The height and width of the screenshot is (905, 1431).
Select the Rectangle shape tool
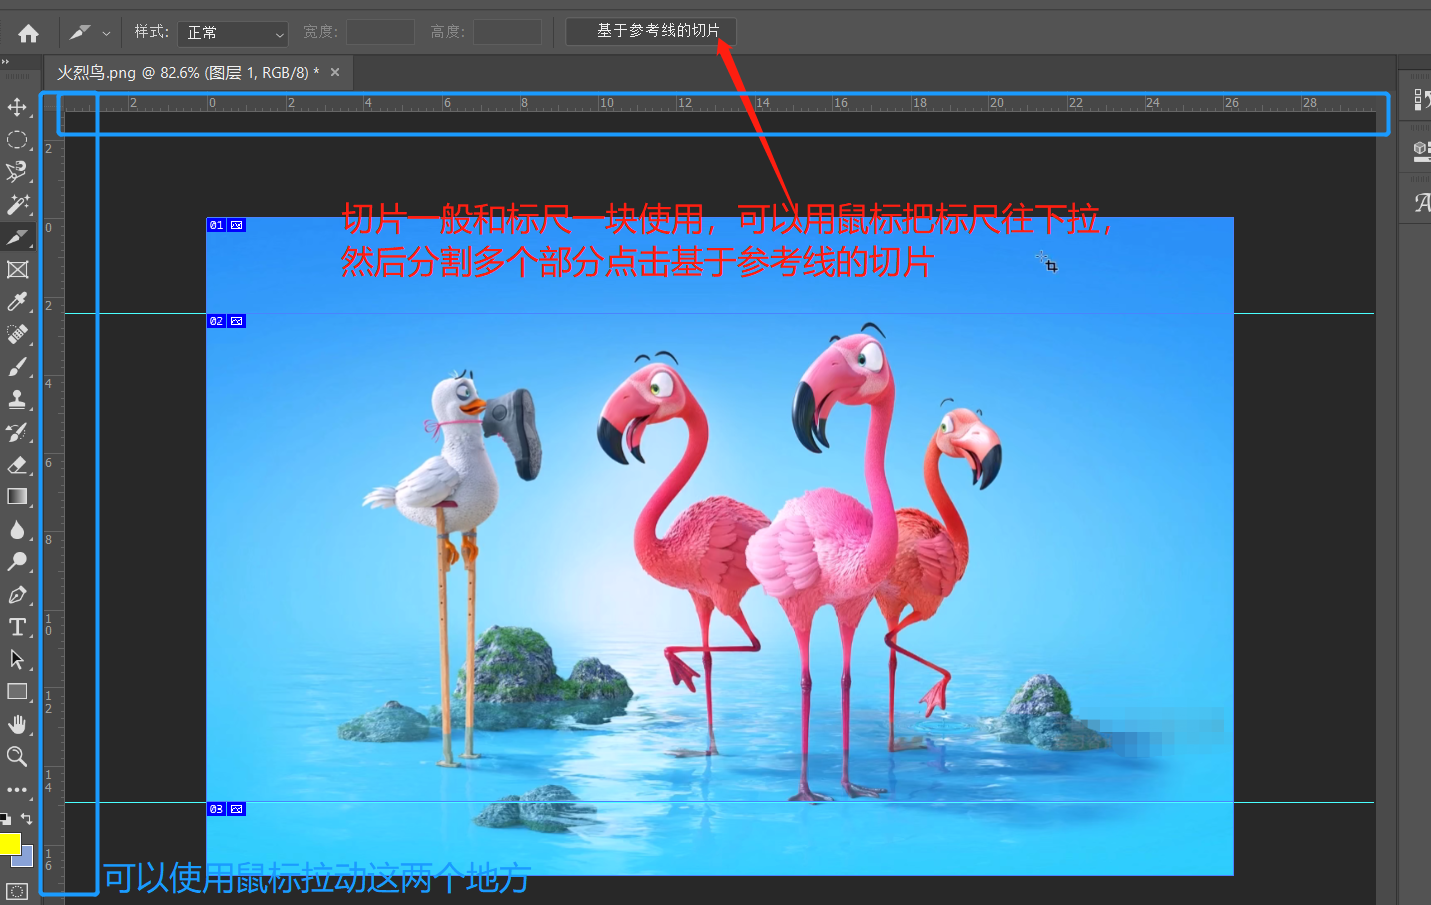pos(17,692)
